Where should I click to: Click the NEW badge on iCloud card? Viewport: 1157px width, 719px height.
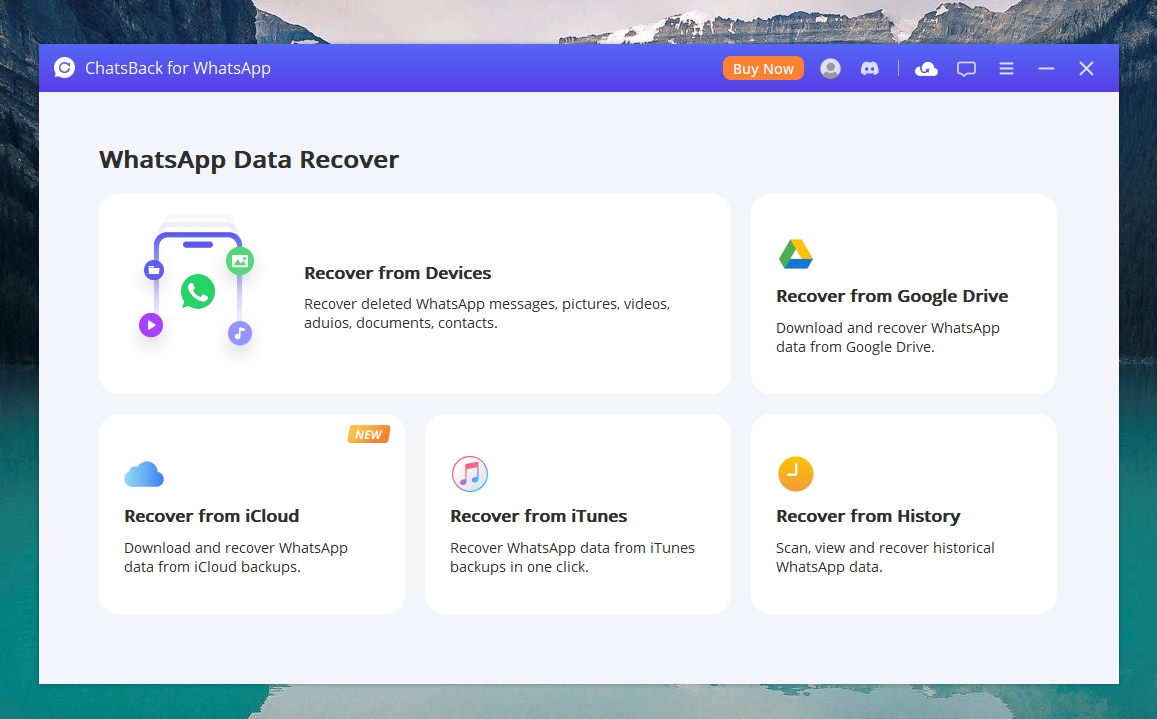pyautogui.click(x=368, y=435)
